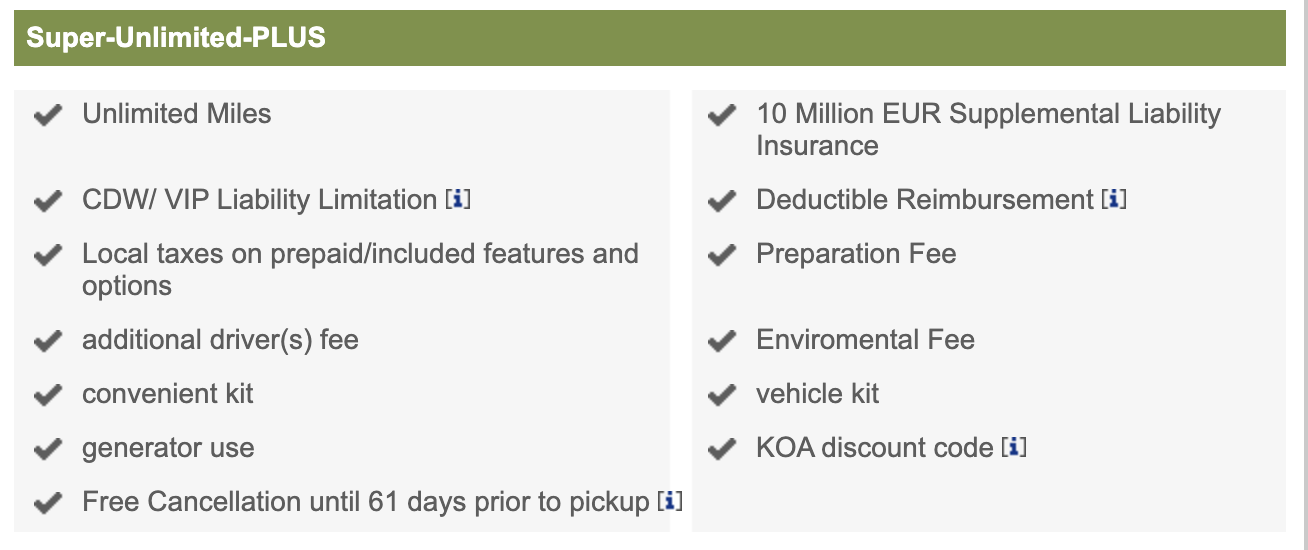The height and width of the screenshot is (550, 1308).
Task: Click checkmark beside additional driver(s) fee
Action: [47, 342]
